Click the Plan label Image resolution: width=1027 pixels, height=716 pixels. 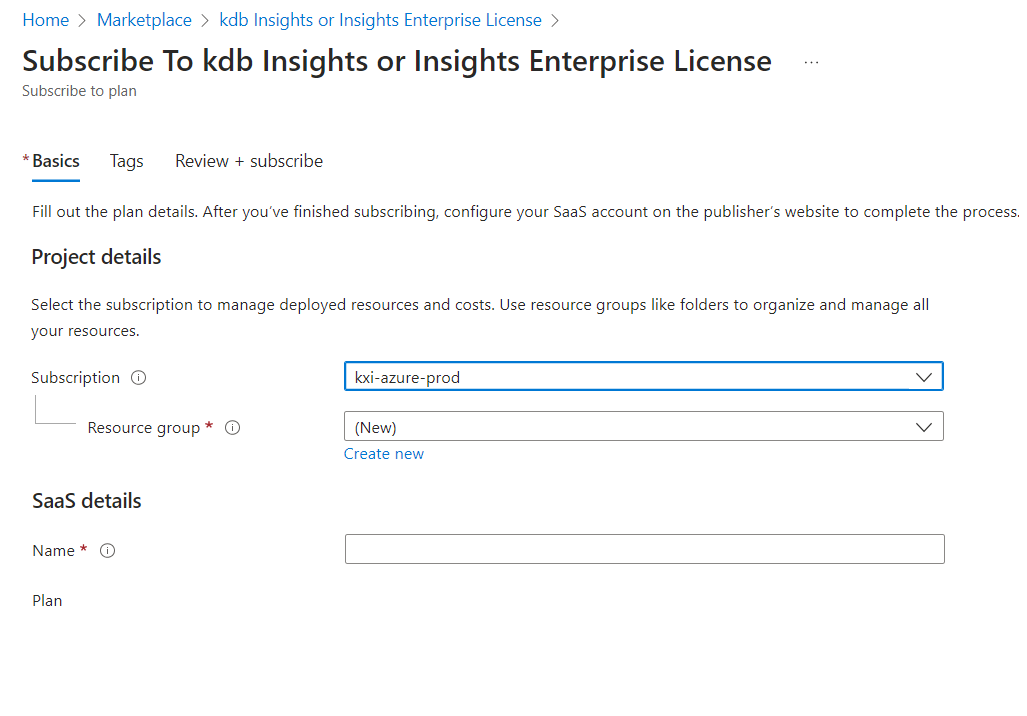click(x=47, y=601)
